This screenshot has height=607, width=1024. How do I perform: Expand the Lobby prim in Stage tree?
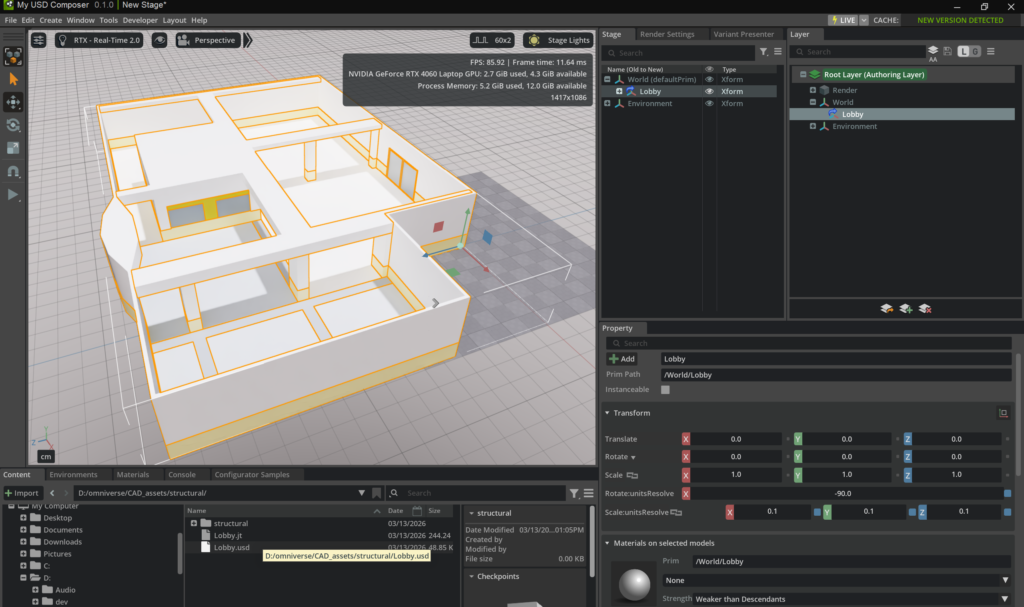click(620, 91)
